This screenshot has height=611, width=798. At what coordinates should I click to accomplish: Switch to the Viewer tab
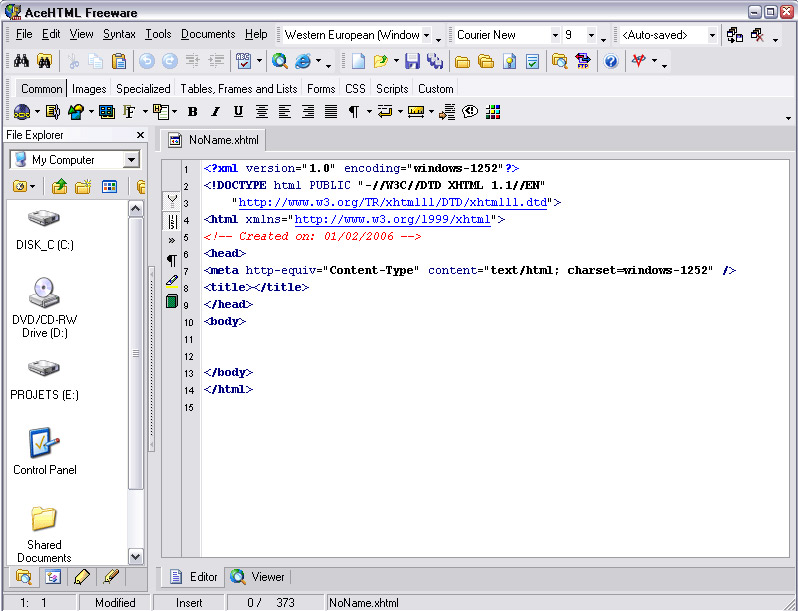pyautogui.click(x=259, y=576)
